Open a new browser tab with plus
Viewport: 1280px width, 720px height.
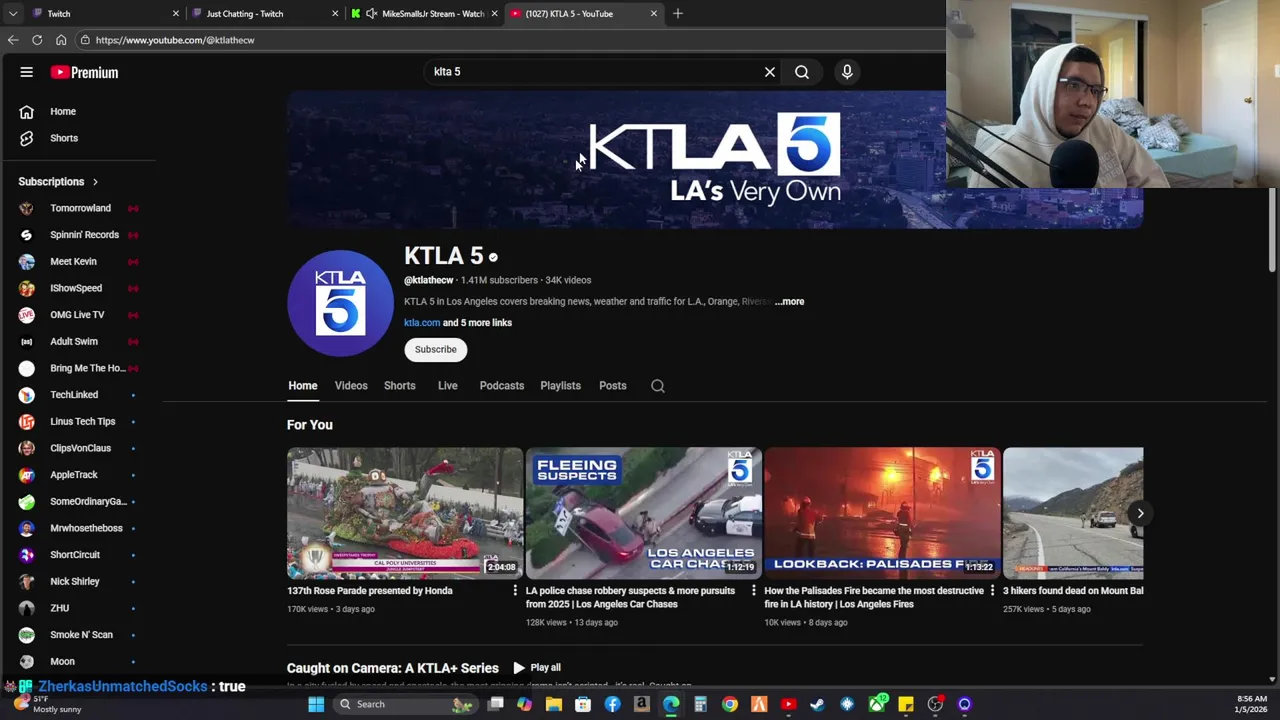coord(678,14)
